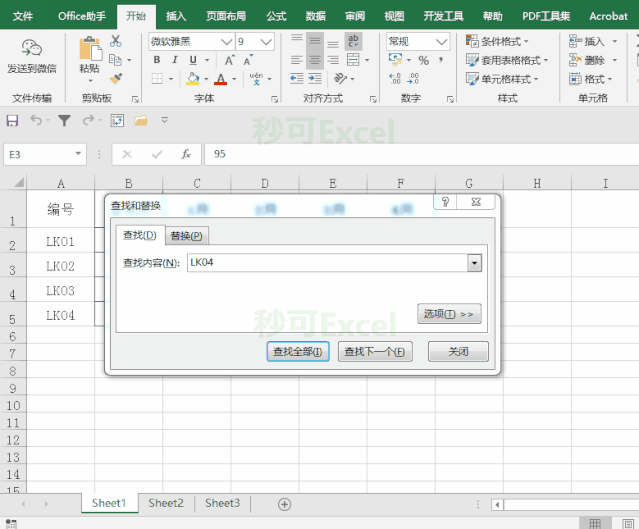Click 选项 Options >> button
The width and height of the screenshot is (639, 529).
coord(449,314)
